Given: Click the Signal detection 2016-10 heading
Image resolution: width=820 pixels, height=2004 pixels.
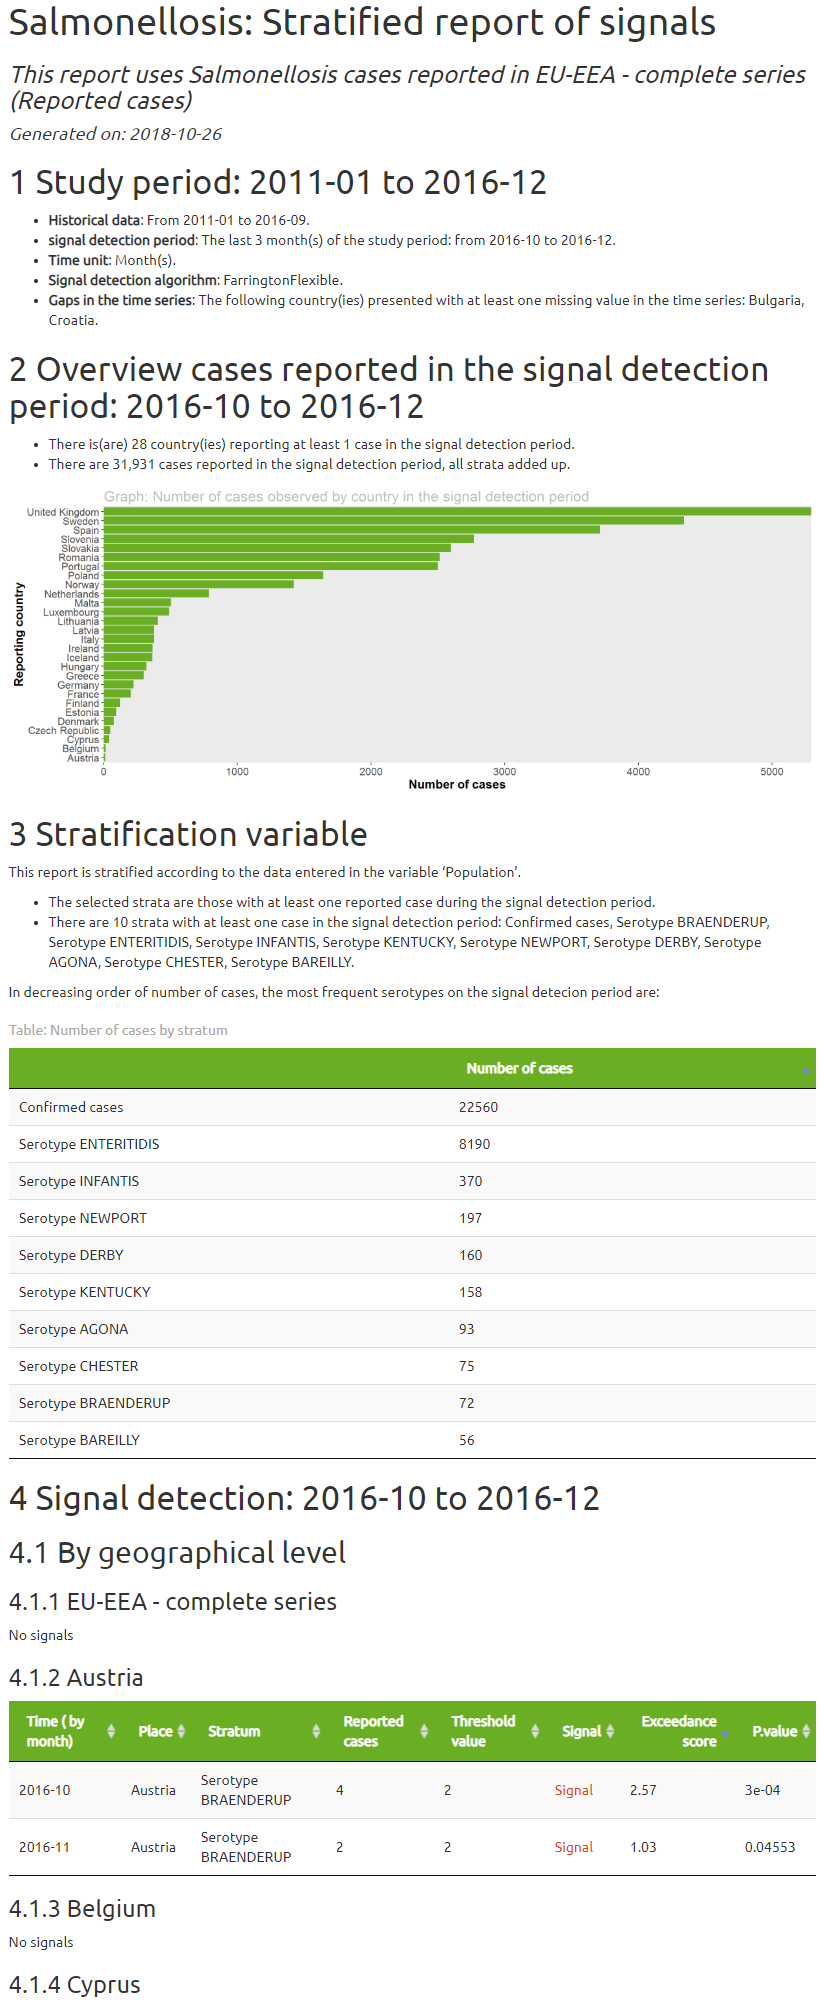Looking at the screenshot, I should 304,1498.
